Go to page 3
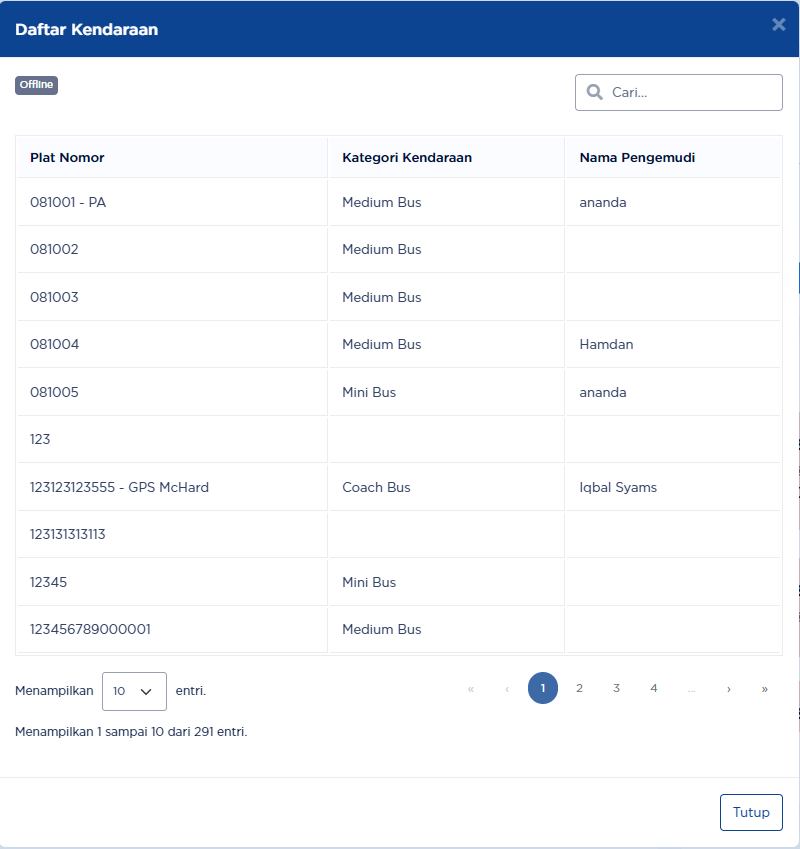The image size is (800, 849). 616,688
